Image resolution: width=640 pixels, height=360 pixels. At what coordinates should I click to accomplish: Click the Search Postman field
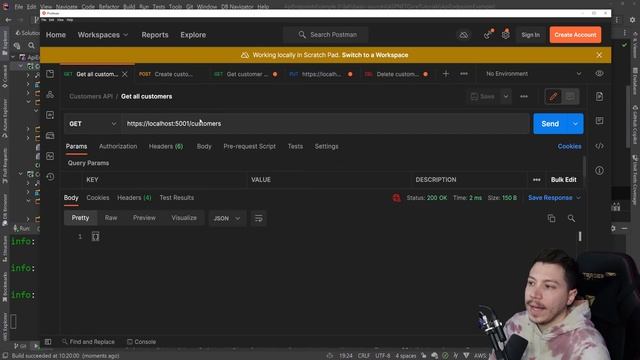click(x=326, y=35)
